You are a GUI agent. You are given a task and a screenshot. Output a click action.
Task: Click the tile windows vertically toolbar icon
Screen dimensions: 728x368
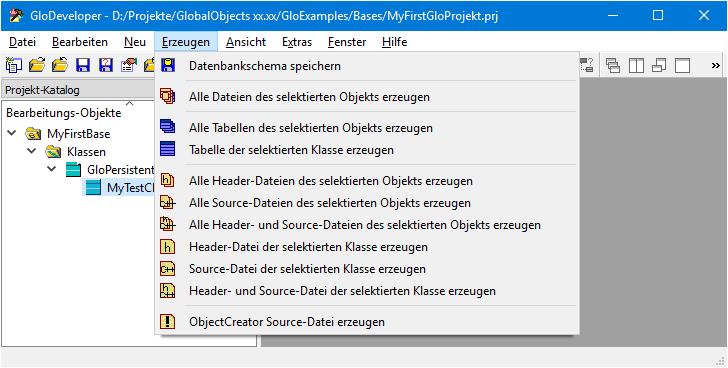[x=636, y=65]
